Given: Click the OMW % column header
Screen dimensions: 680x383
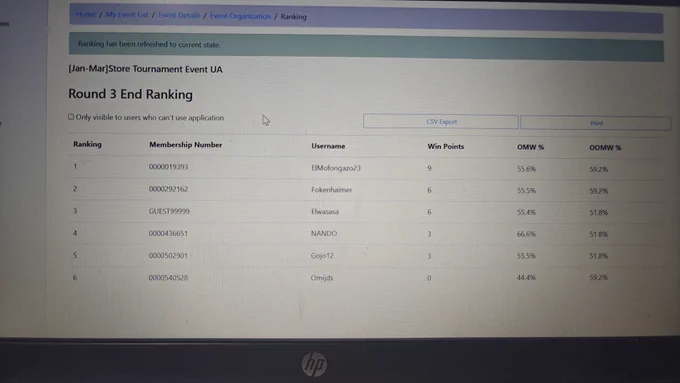Looking at the screenshot, I should pyautogui.click(x=530, y=147).
